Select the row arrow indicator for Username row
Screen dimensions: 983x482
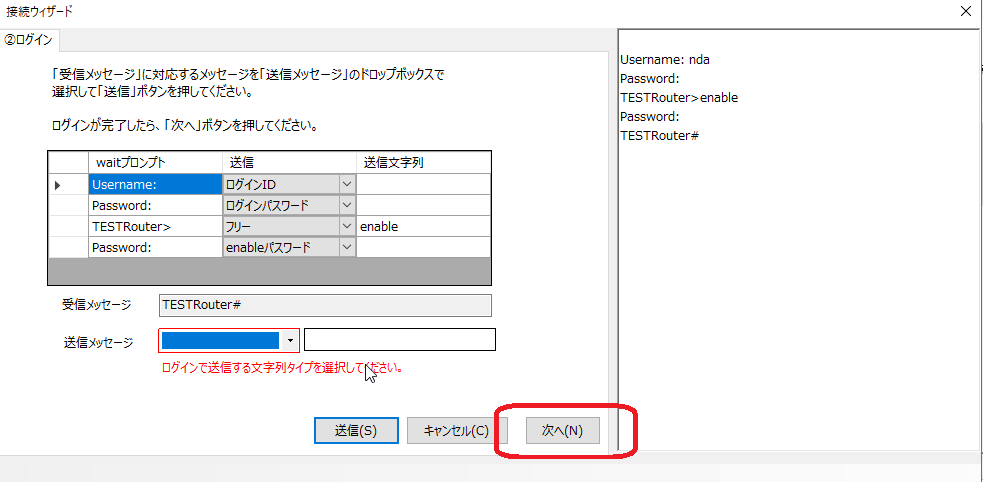click(58, 185)
